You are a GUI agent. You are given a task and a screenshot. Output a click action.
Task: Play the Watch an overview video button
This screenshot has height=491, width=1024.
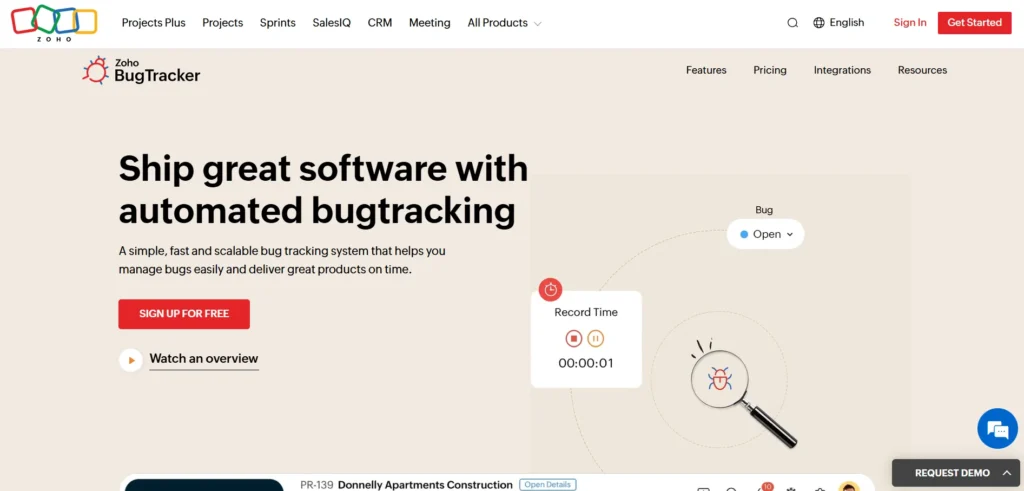(131, 360)
